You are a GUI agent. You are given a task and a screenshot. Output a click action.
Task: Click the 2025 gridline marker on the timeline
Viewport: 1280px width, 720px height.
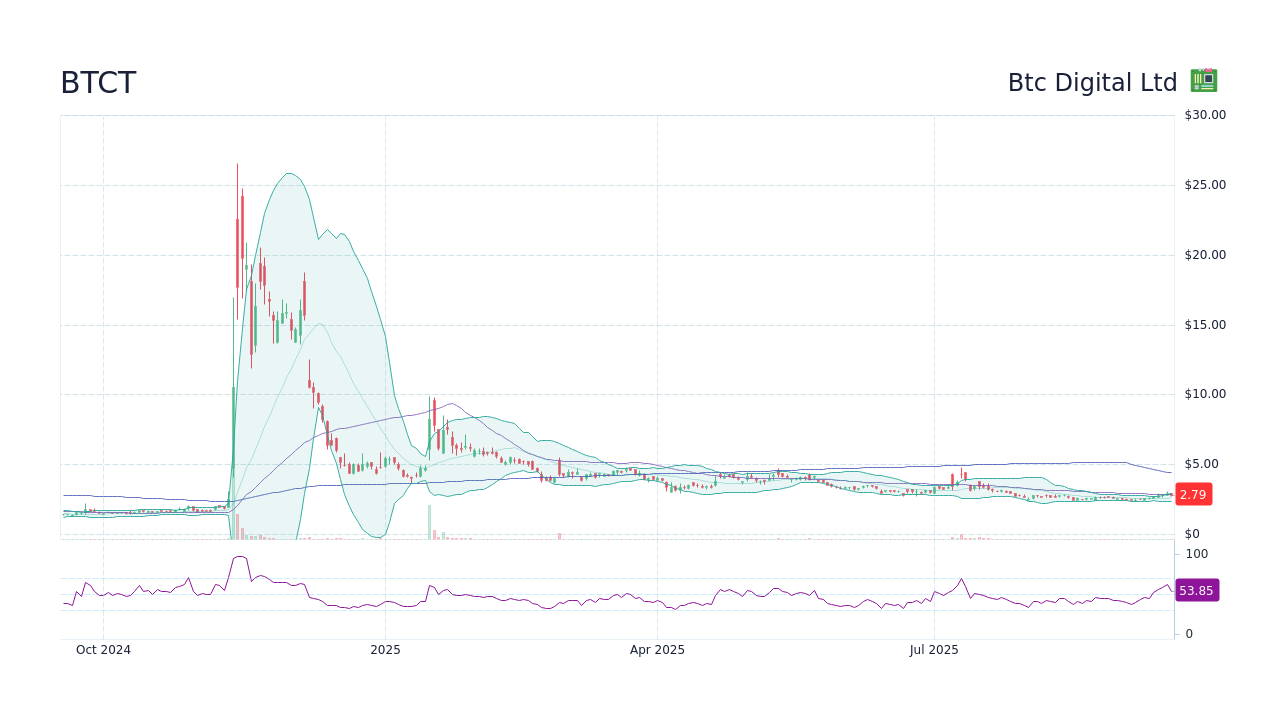[384, 650]
